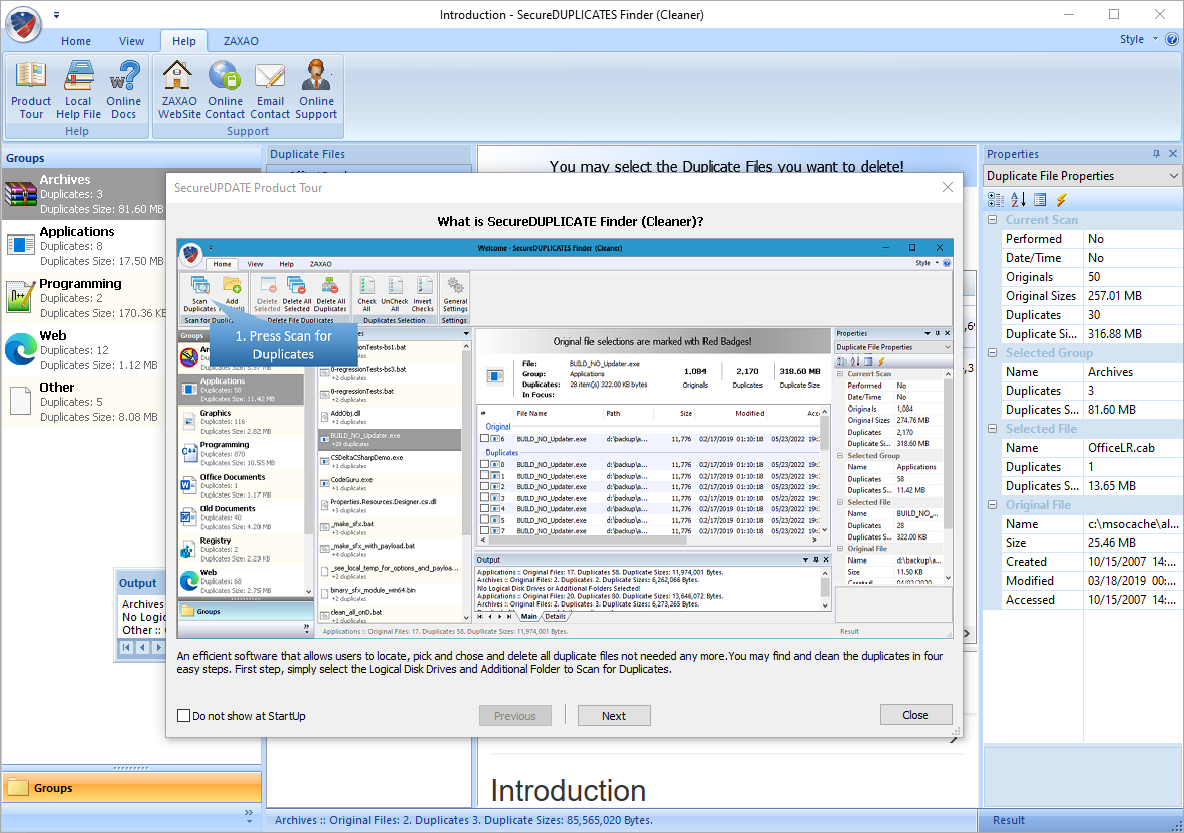The width and height of the screenshot is (1184, 833).
Task: Click the lightning bolt icon in Properties
Action: point(1062,199)
